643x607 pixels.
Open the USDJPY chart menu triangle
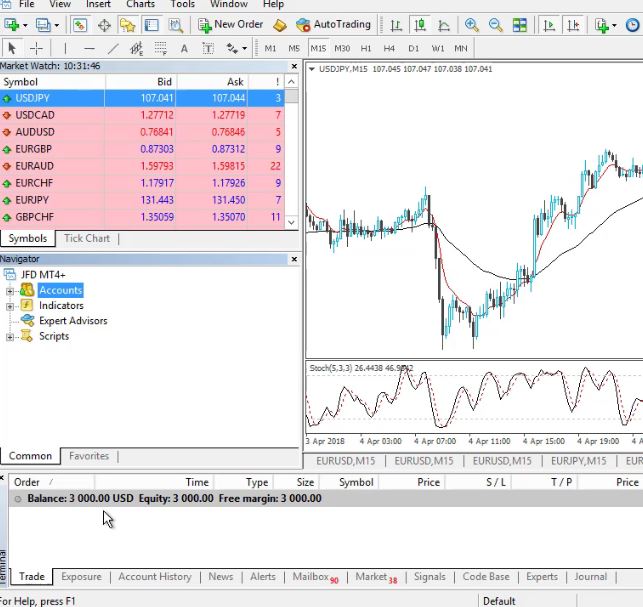(x=312, y=69)
